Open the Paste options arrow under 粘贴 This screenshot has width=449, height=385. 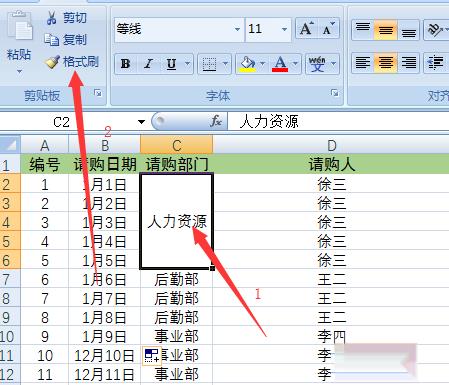(x=19, y=71)
